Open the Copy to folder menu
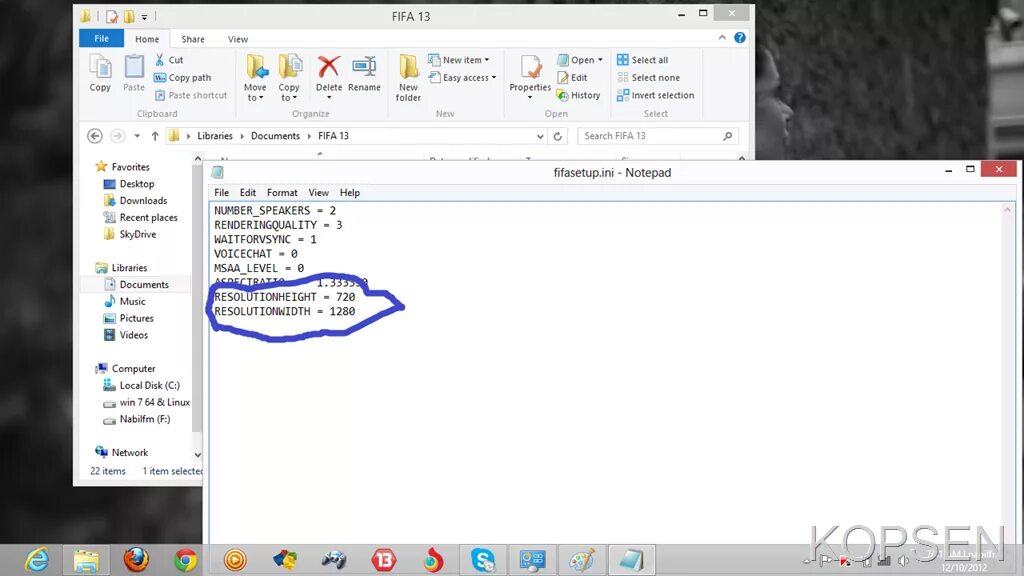Screen dimensions: 1024x576 (x=289, y=77)
